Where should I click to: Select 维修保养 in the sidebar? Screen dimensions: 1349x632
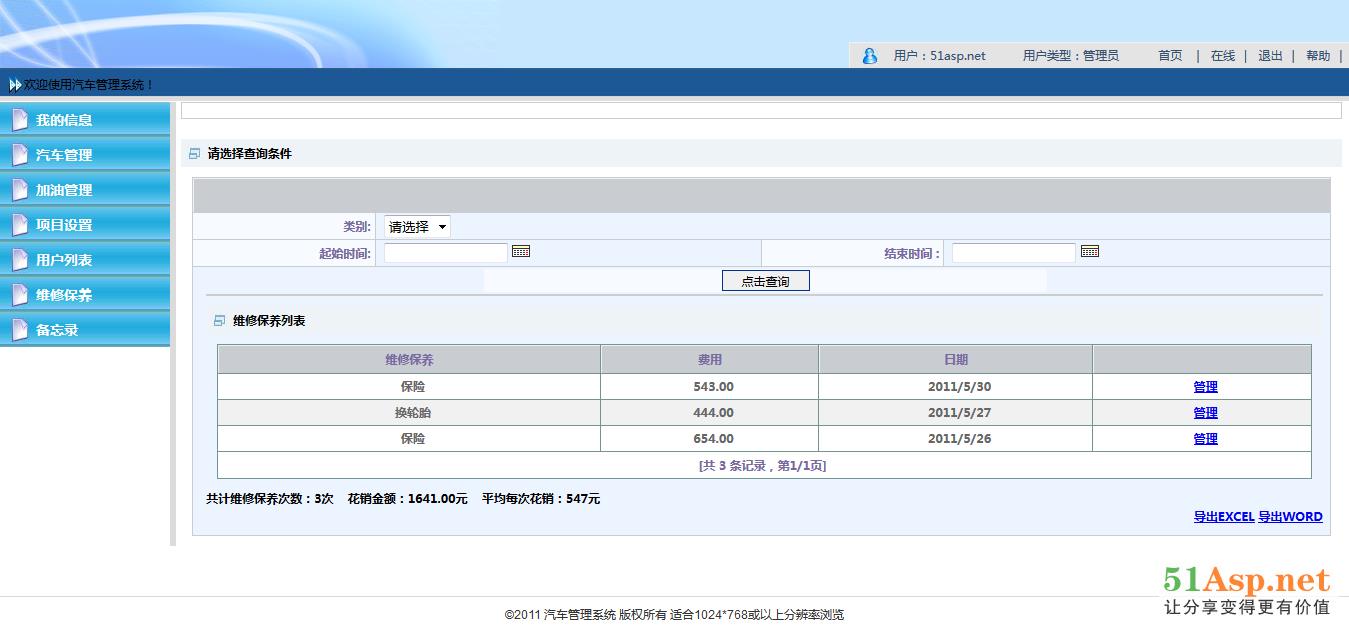coord(64,295)
